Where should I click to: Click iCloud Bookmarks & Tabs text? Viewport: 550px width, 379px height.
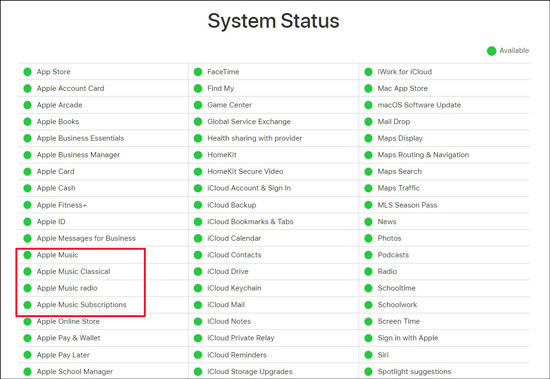(250, 222)
